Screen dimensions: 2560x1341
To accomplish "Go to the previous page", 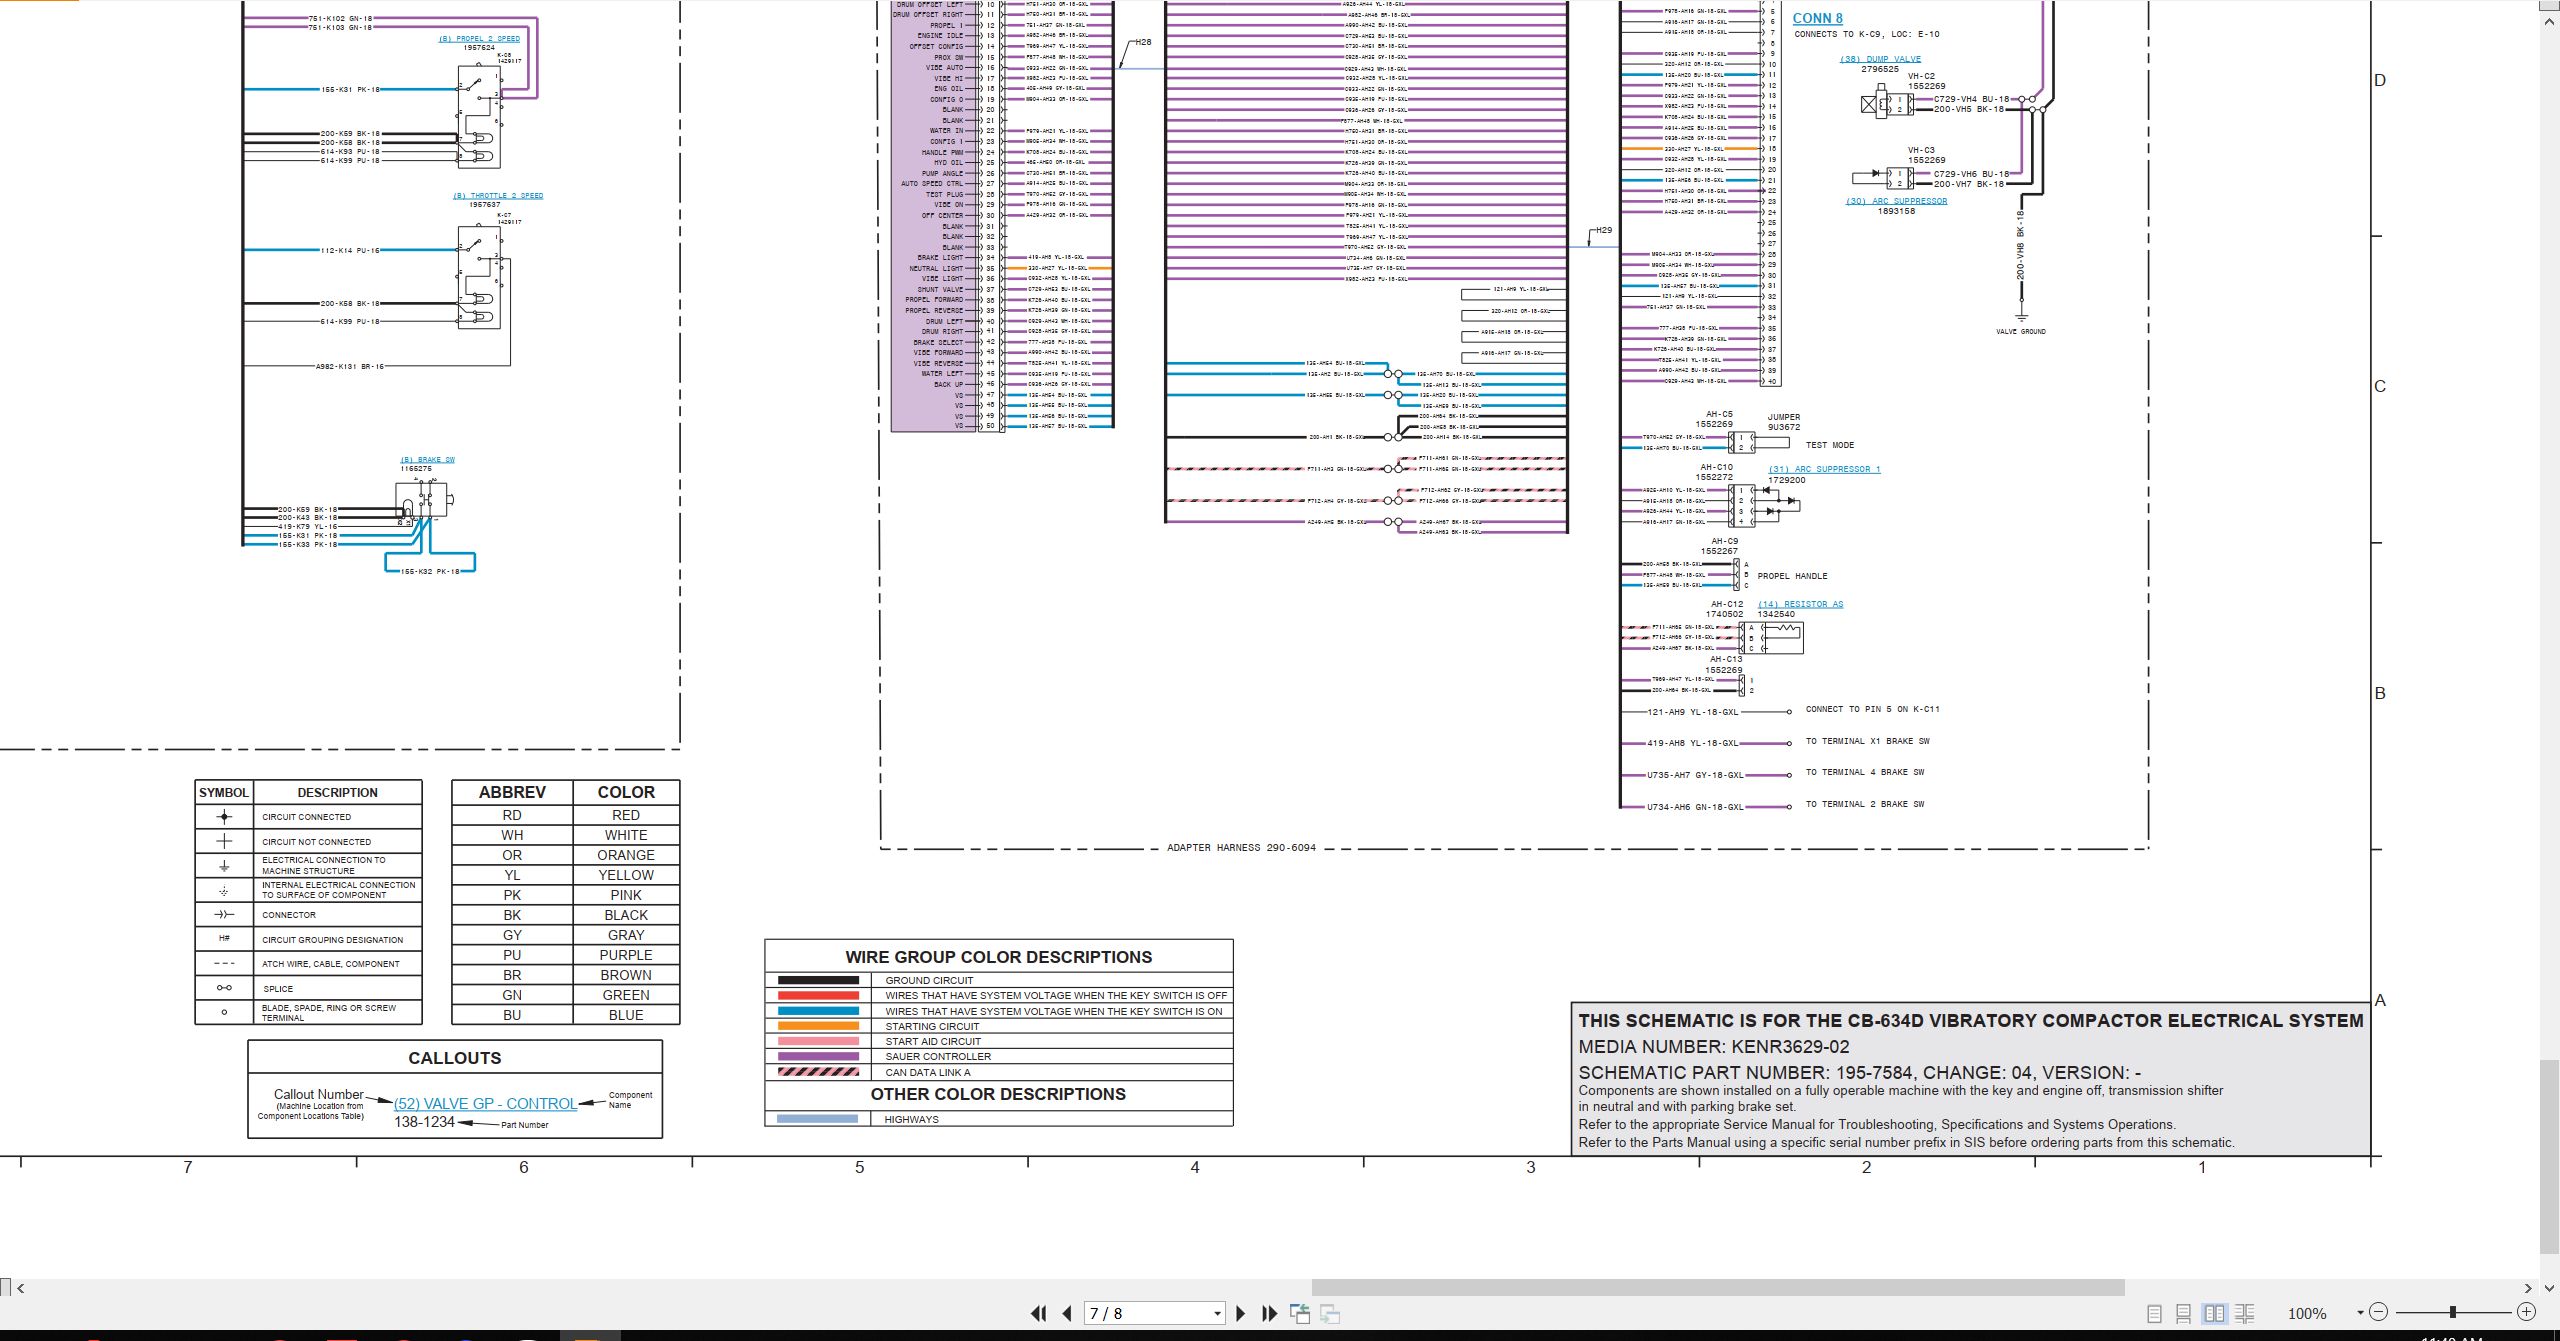I will (1067, 1313).
